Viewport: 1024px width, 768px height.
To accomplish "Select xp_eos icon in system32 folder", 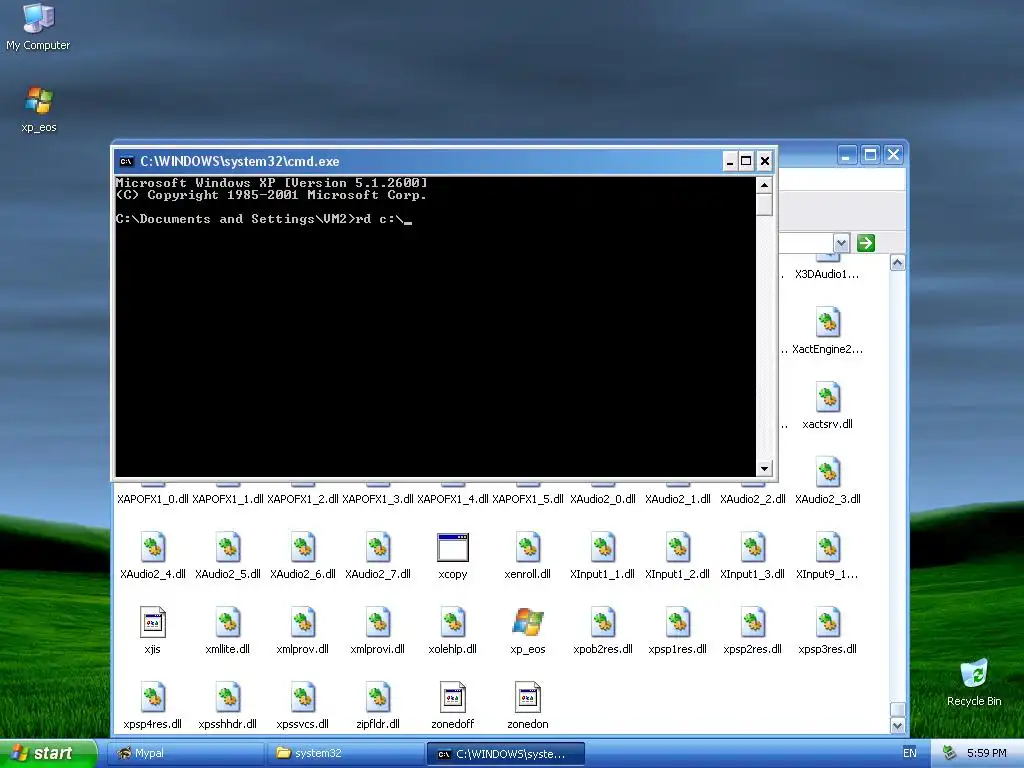I will coord(528,622).
